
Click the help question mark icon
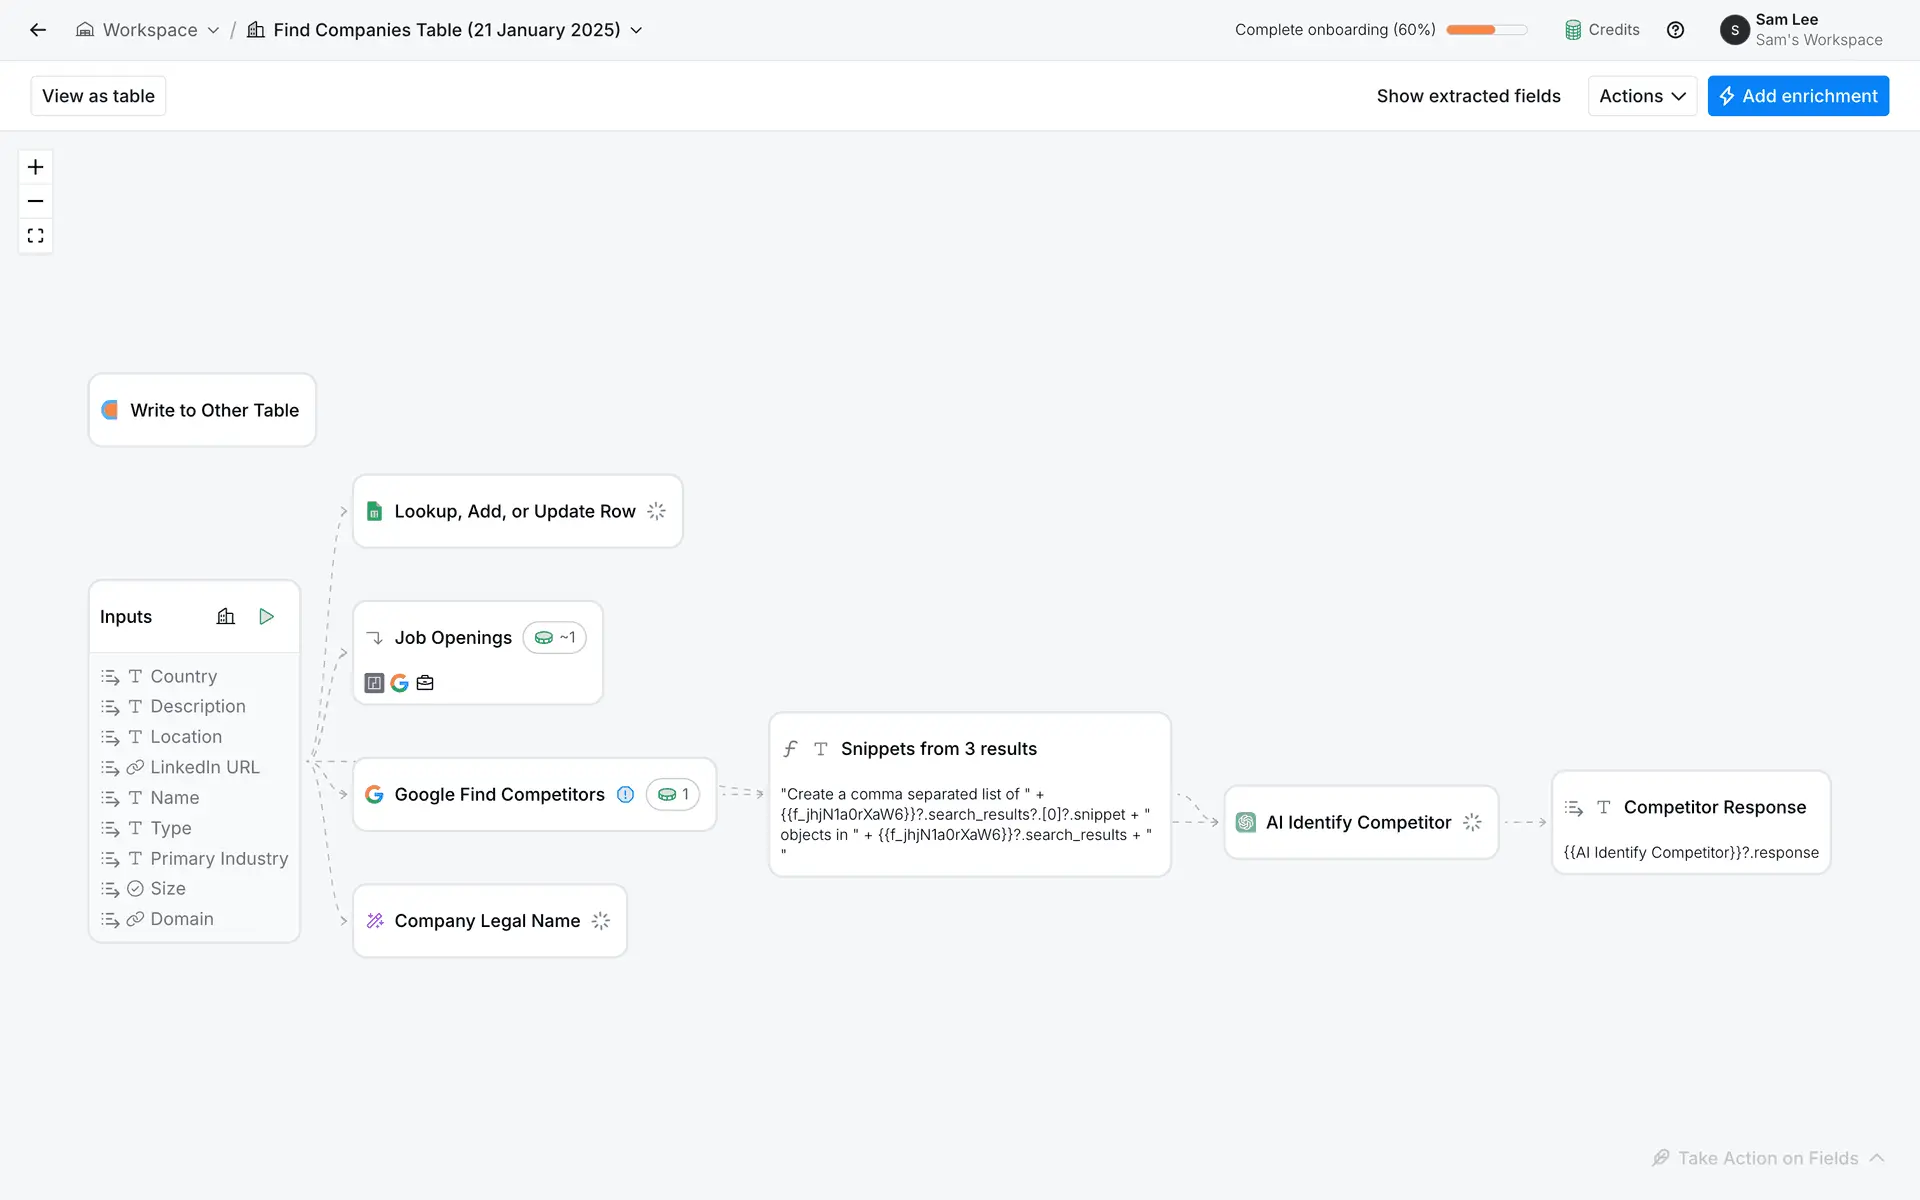point(1675,30)
